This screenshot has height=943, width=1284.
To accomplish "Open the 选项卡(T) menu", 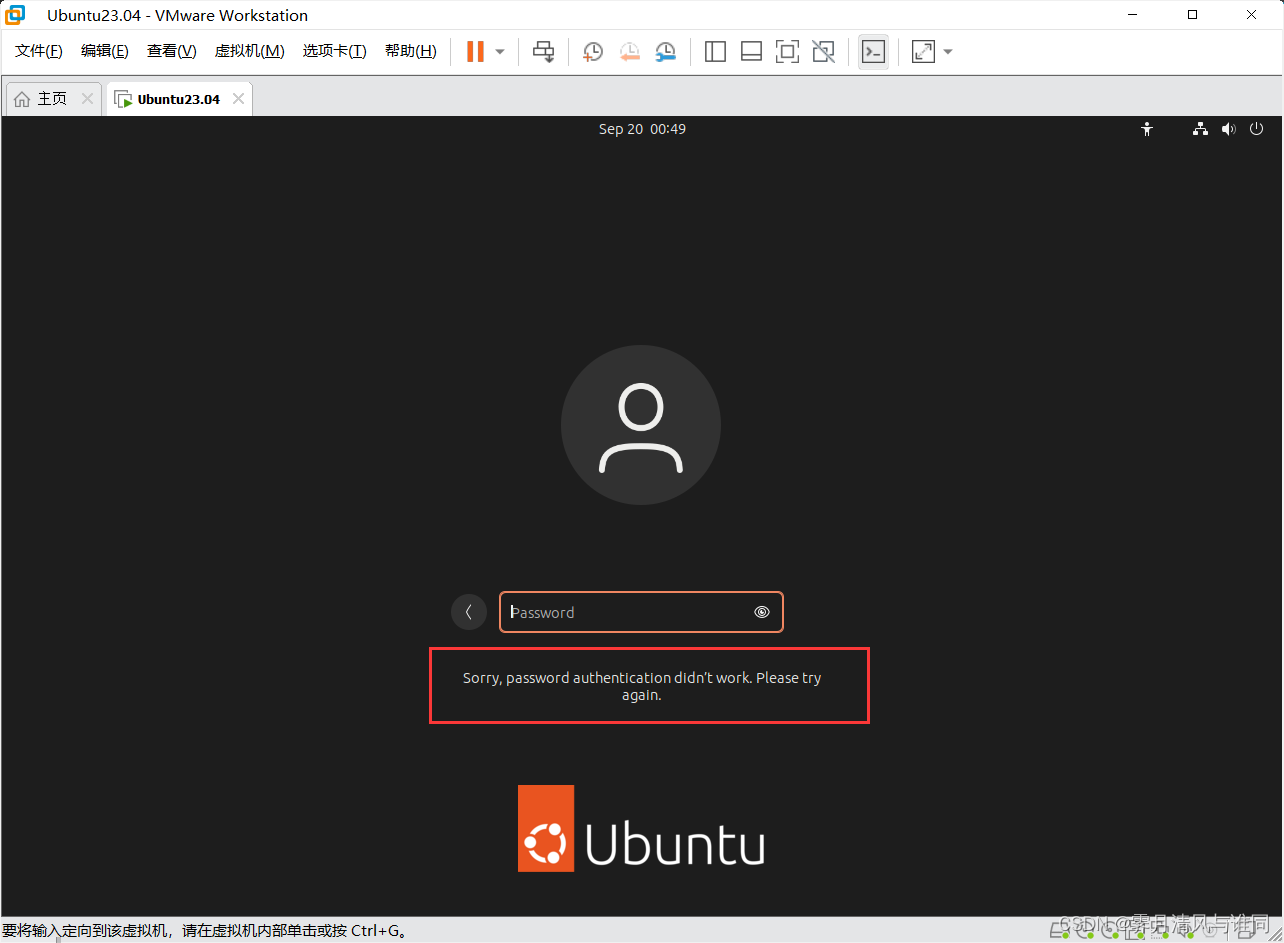I will coord(334,51).
